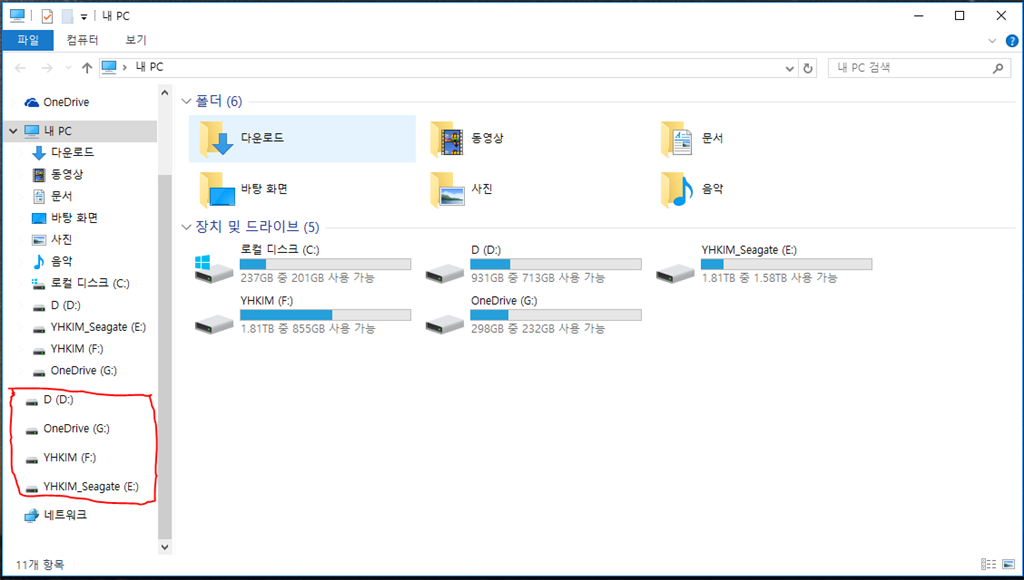Click the Help question mark icon
The width and height of the screenshot is (1024, 580).
pos(1012,40)
